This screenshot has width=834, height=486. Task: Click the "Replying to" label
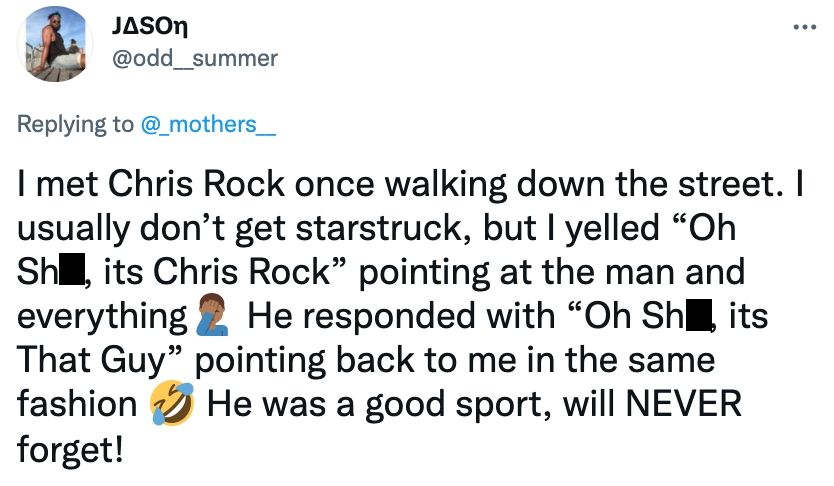(76, 124)
